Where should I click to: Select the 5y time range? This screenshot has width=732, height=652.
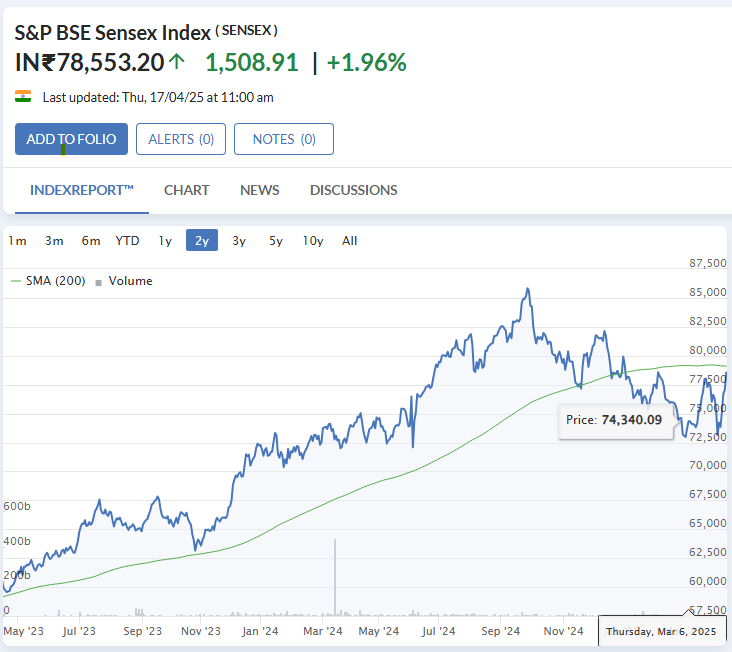(276, 241)
